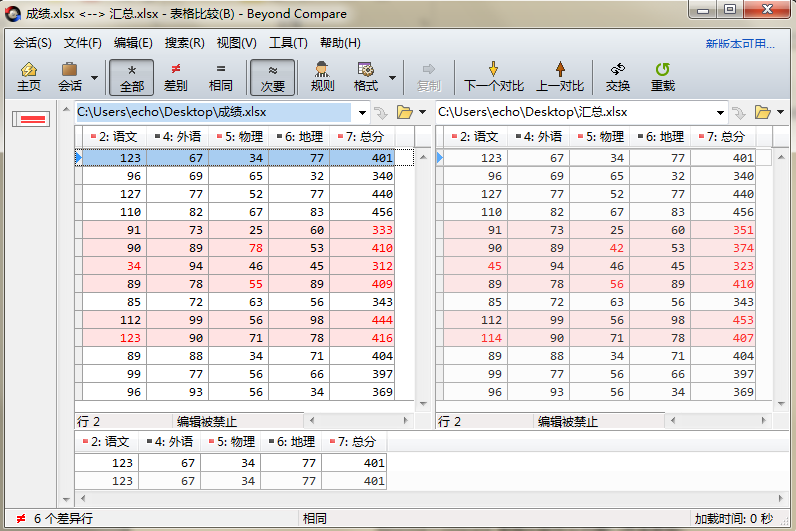Select right pane red cell 114
The image size is (796, 531).
pos(476,338)
